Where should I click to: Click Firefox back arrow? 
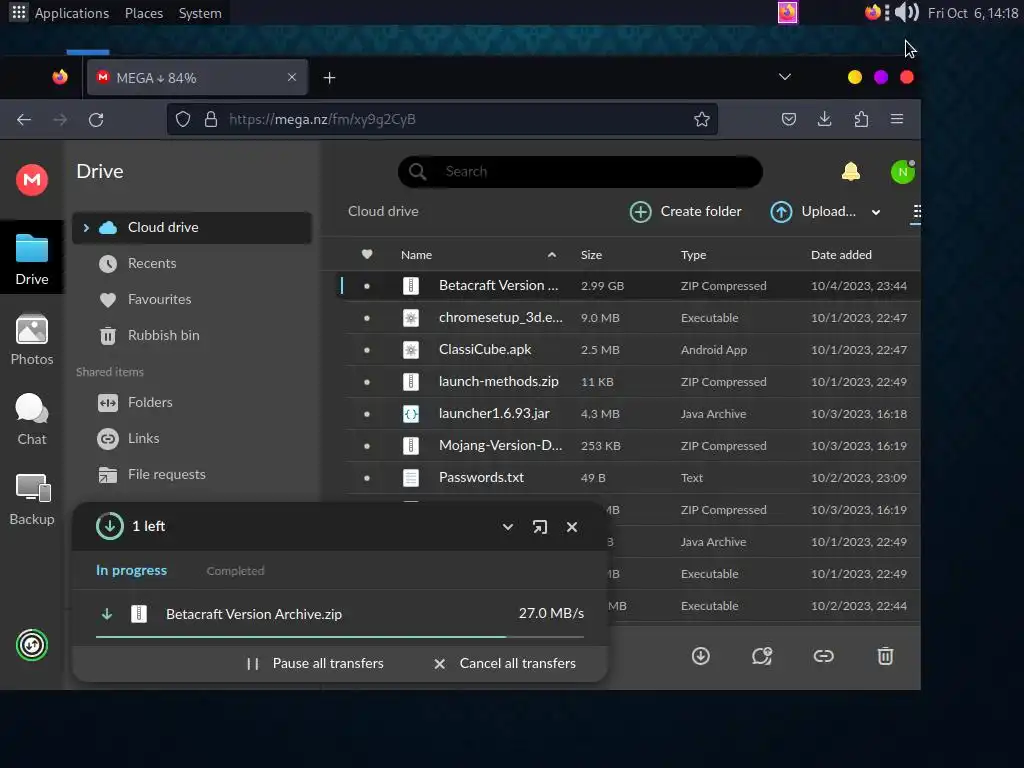(24, 120)
